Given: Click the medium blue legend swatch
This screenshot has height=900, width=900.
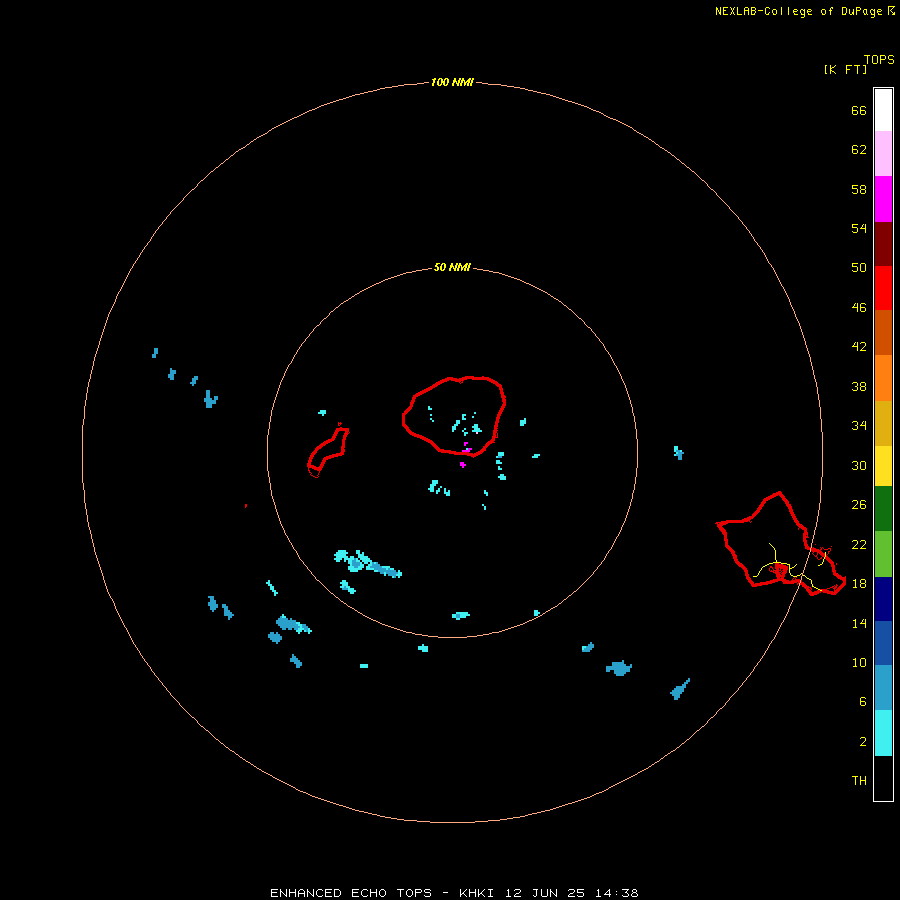Looking at the screenshot, I should coord(883,643).
